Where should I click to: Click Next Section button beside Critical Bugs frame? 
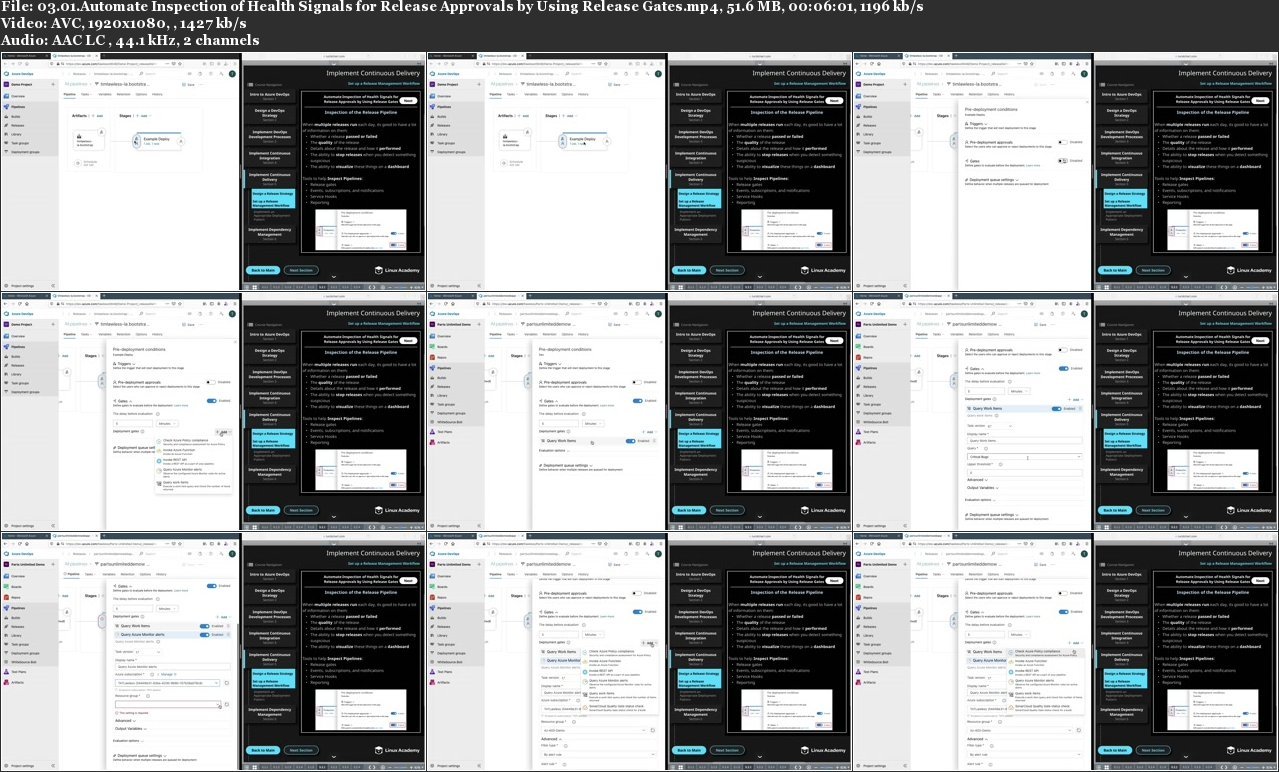(x=1153, y=510)
